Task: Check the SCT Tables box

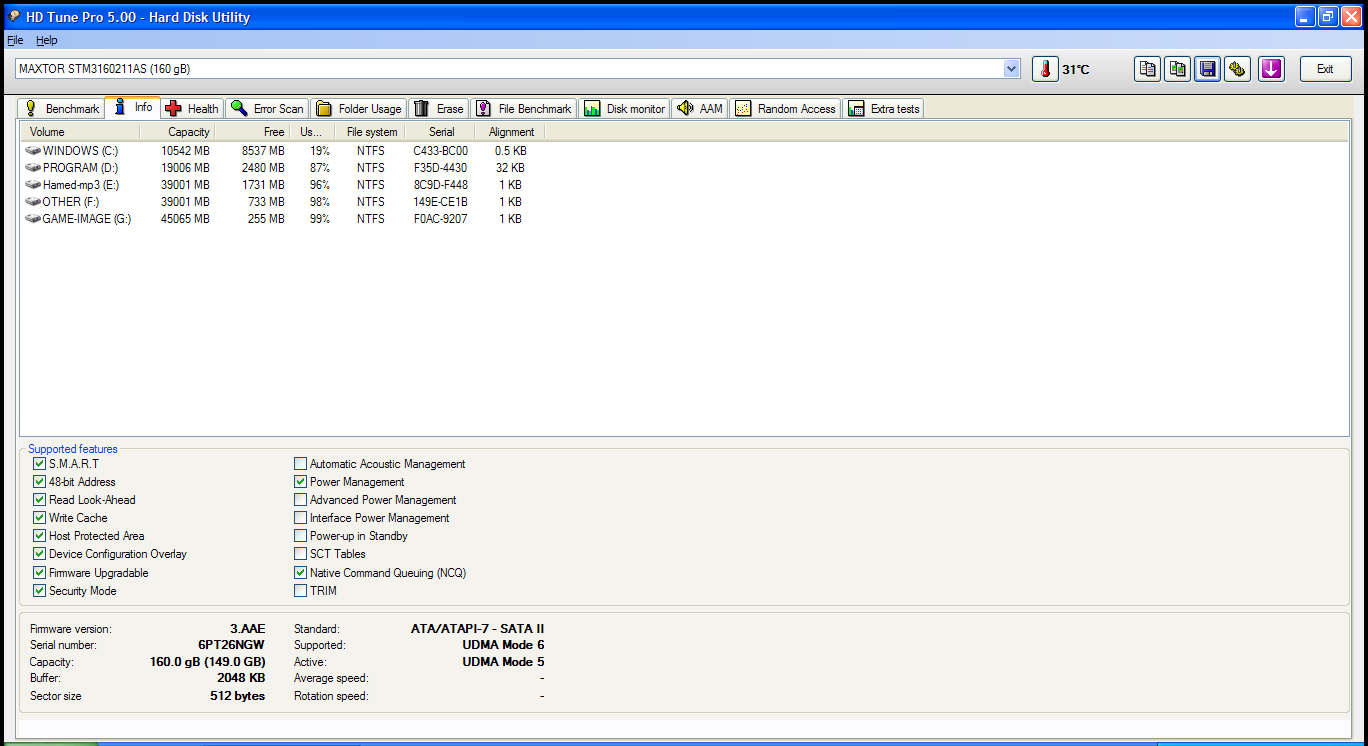Action: [300, 554]
